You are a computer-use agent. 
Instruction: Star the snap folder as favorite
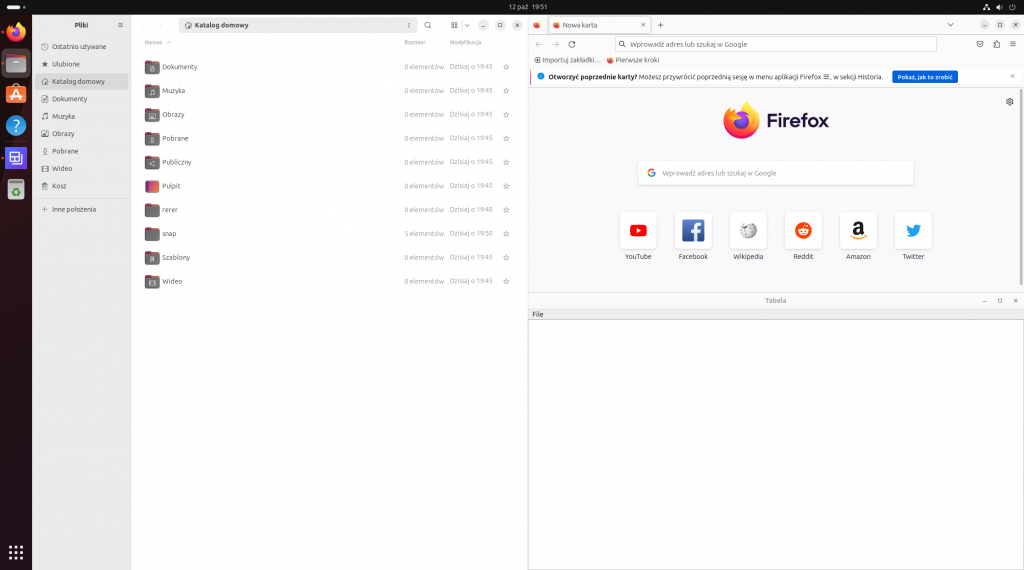coord(507,234)
